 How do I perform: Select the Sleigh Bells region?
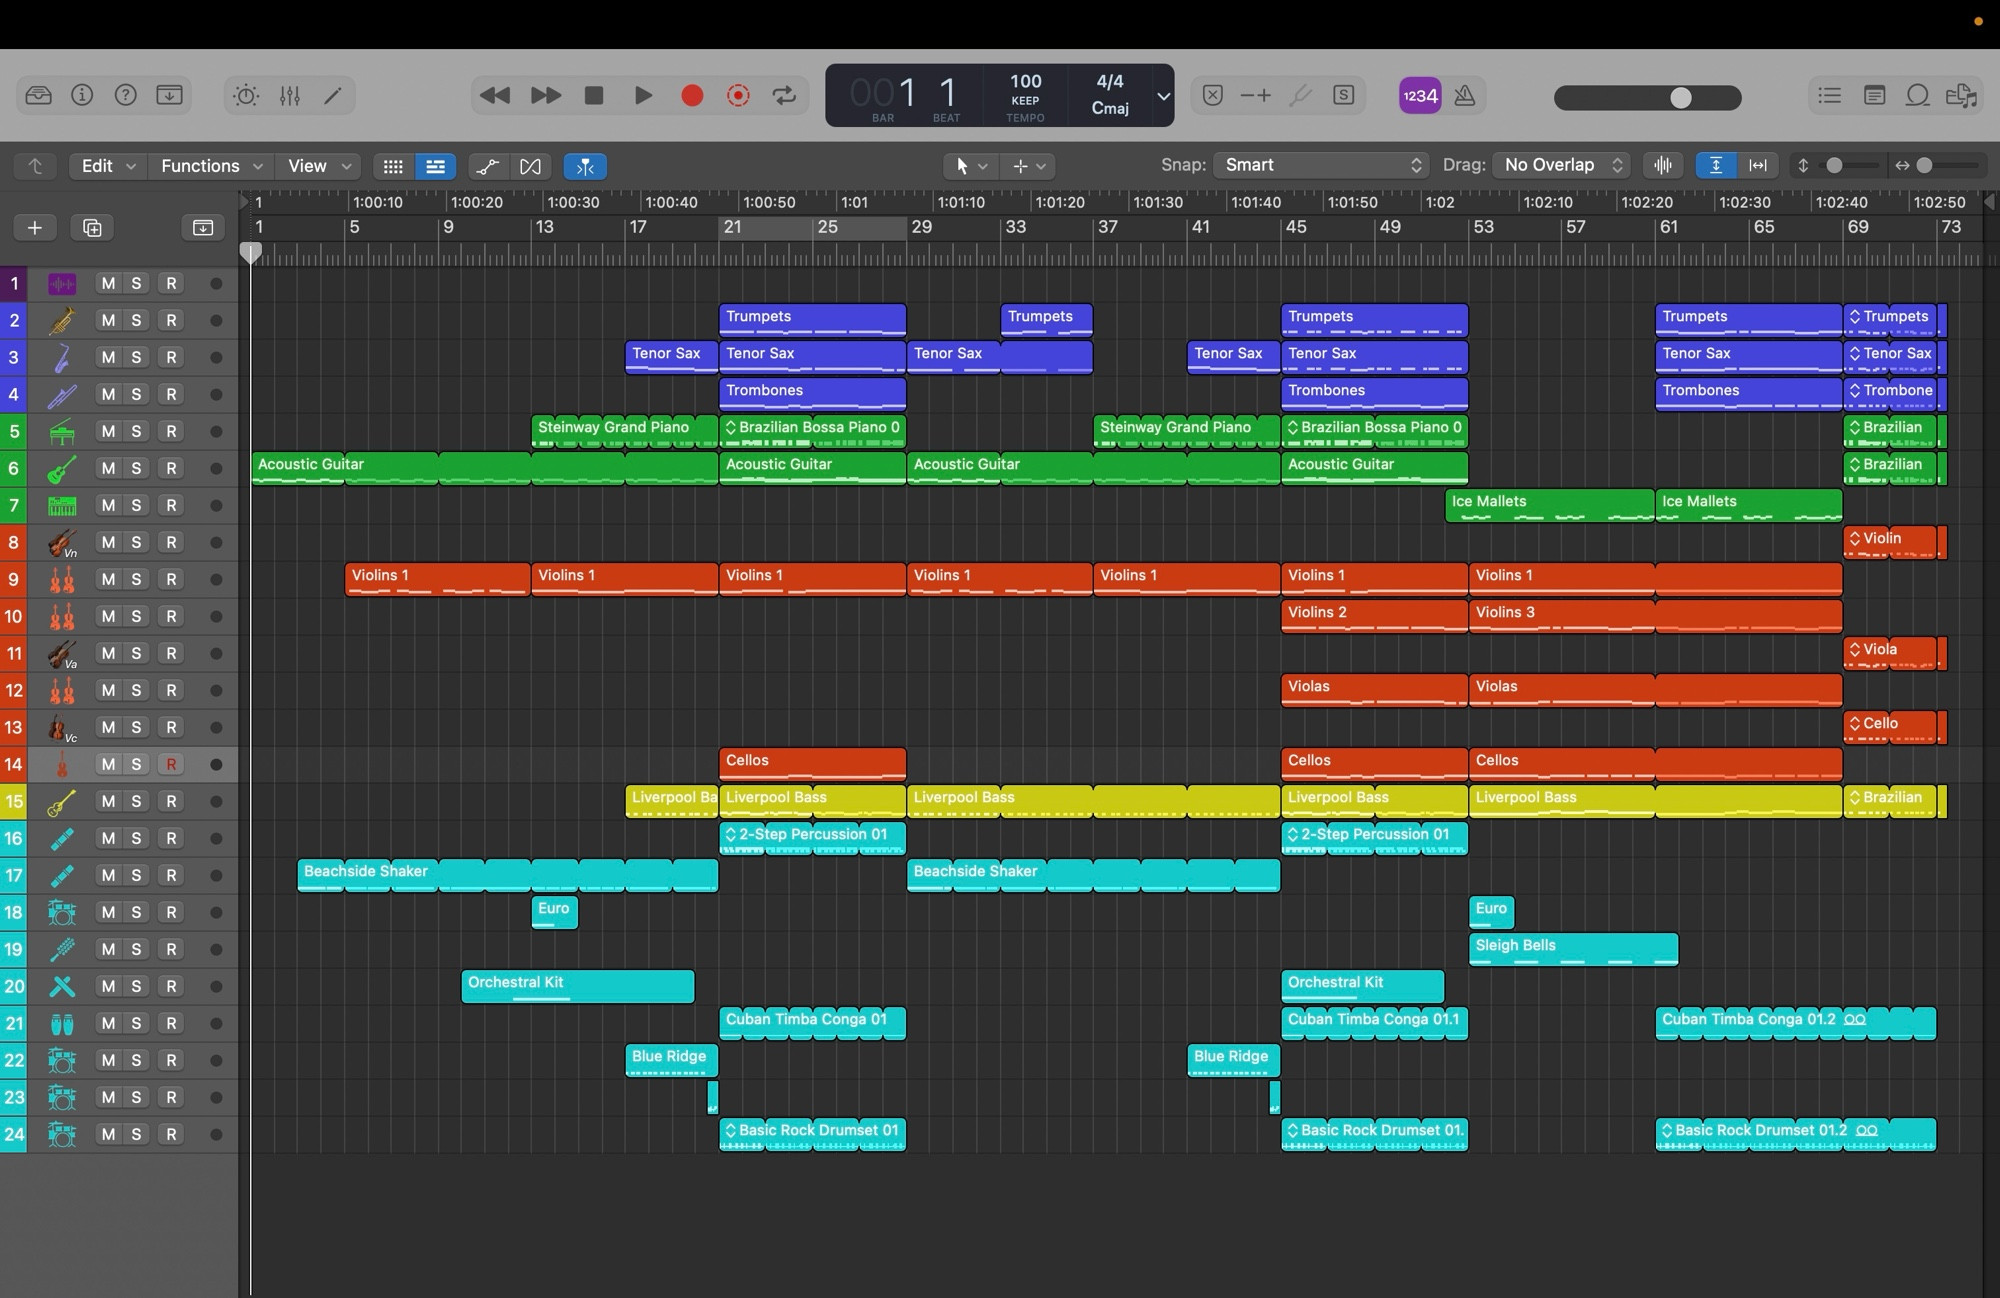(x=1573, y=949)
